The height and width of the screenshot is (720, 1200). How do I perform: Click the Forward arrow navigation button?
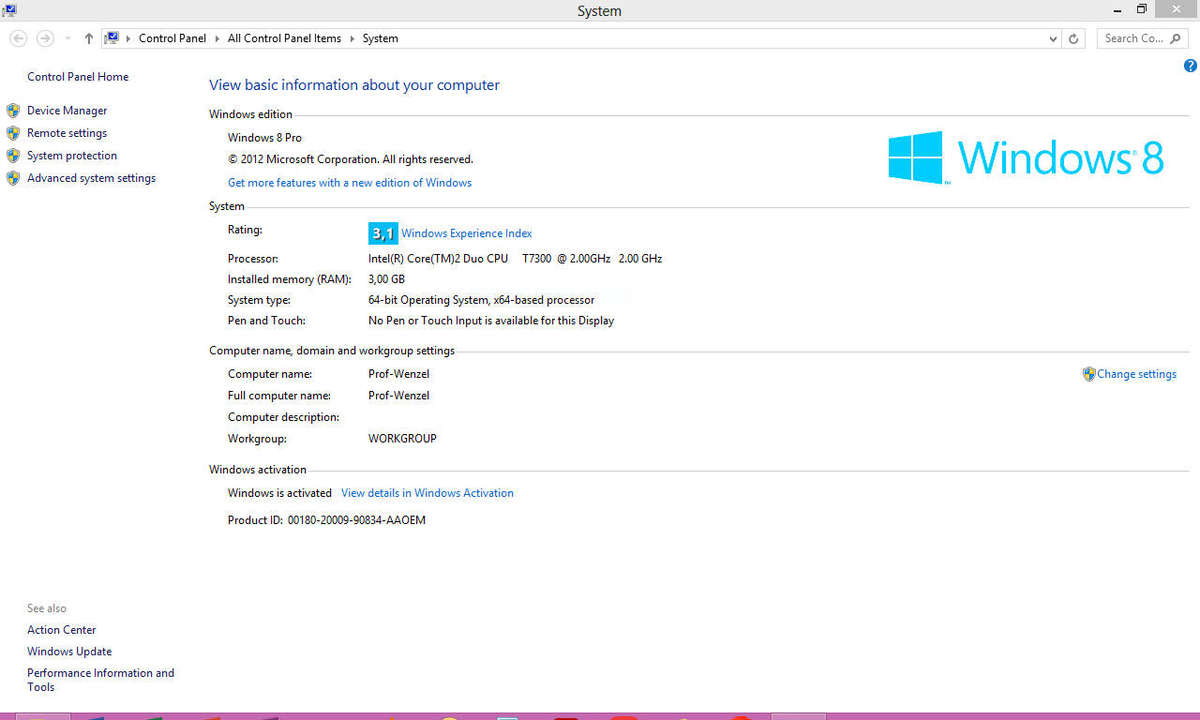pos(45,38)
